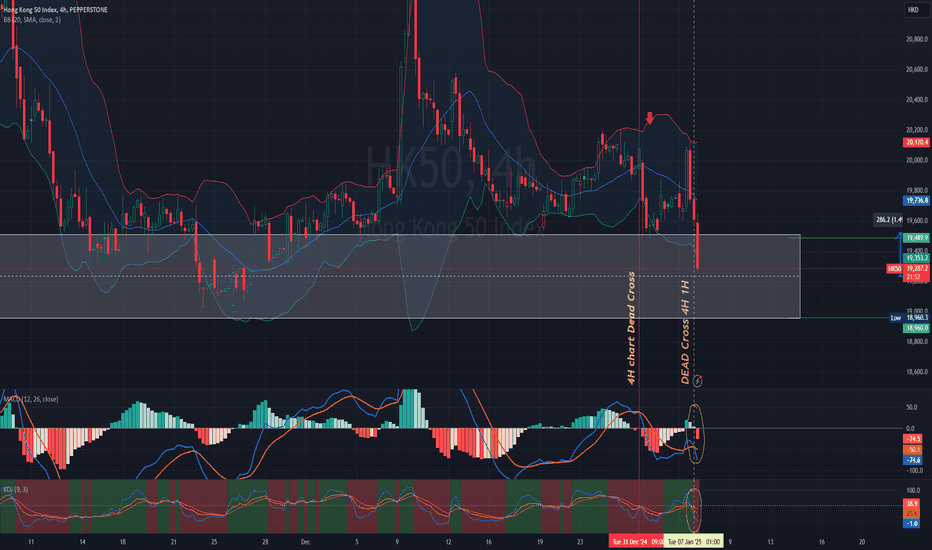Select the 'DEAD Cross 4H 1H' text annotation
This screenshot has height=550, width=932.
tap(685, 332)
